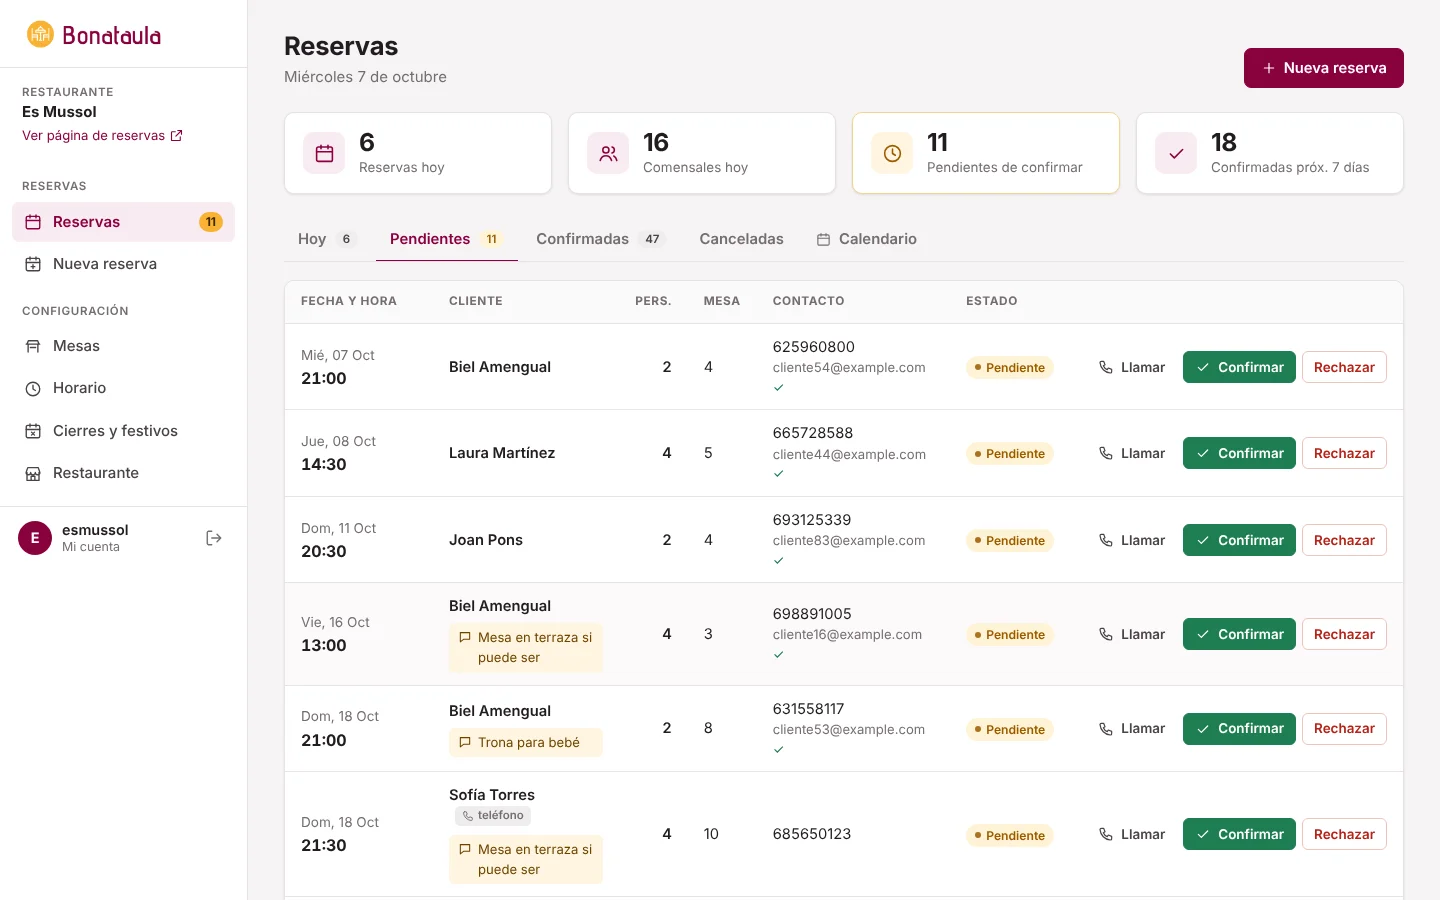The width and height of the screenshot is (1440, 900).
Task: Click the phone icon in Laura Martínez row
Action: pyautogui.click(x=1106, y=453)
